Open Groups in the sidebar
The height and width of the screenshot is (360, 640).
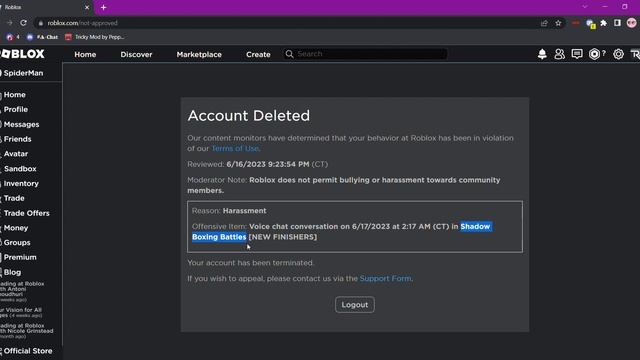tap(17, 242)
